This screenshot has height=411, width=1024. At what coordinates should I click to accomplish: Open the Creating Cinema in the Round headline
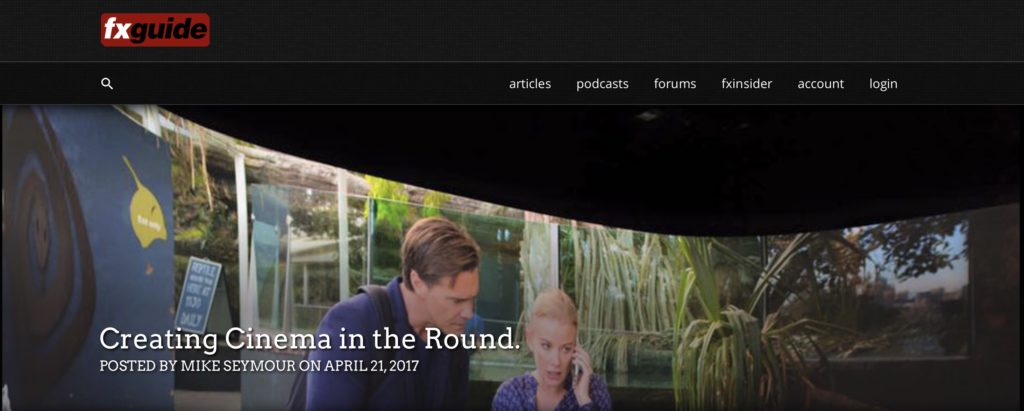(310, 338)
